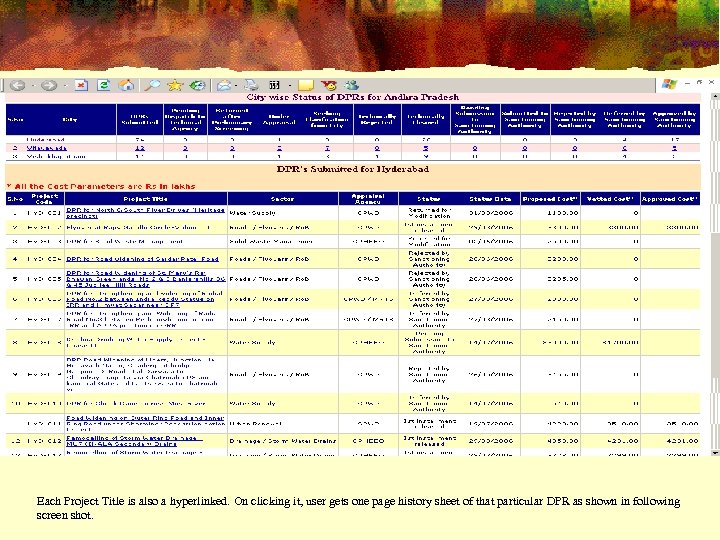Click row 4 status 'Rejected by Sanctioning Authority'
720x540 pixels.
click(429, 259)
